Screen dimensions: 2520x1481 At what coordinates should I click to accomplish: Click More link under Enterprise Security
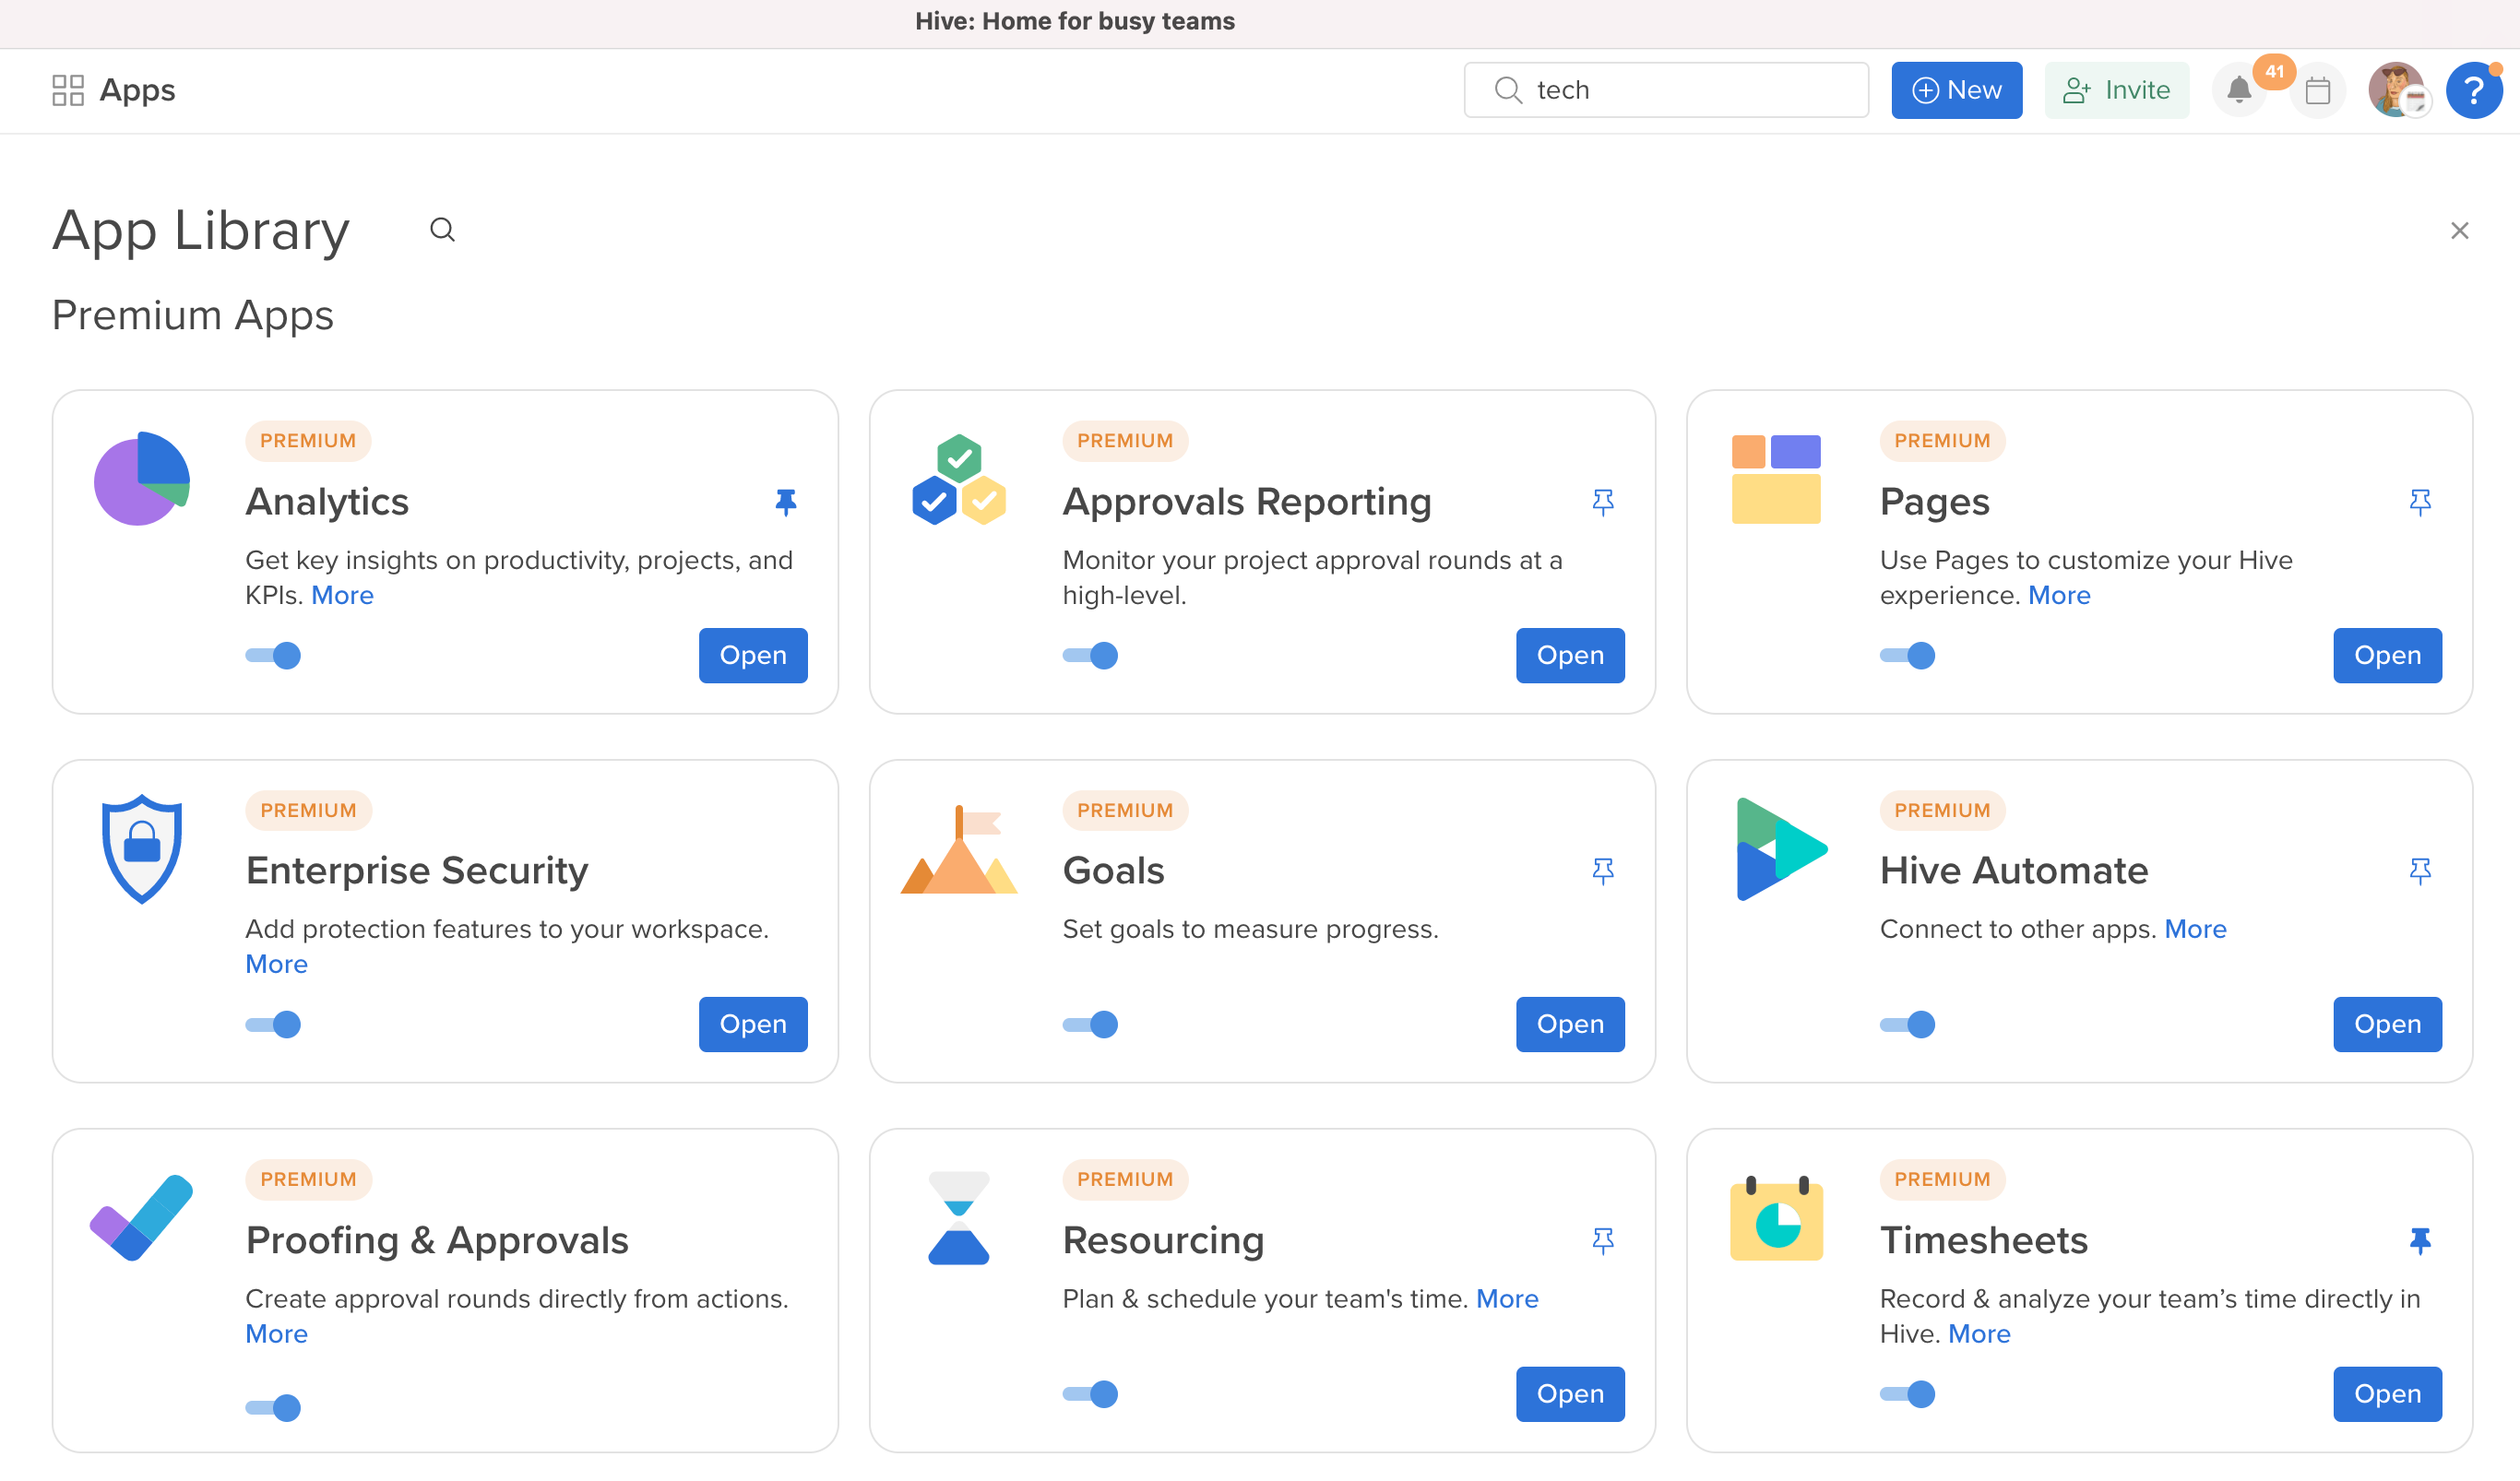[277, 964]
